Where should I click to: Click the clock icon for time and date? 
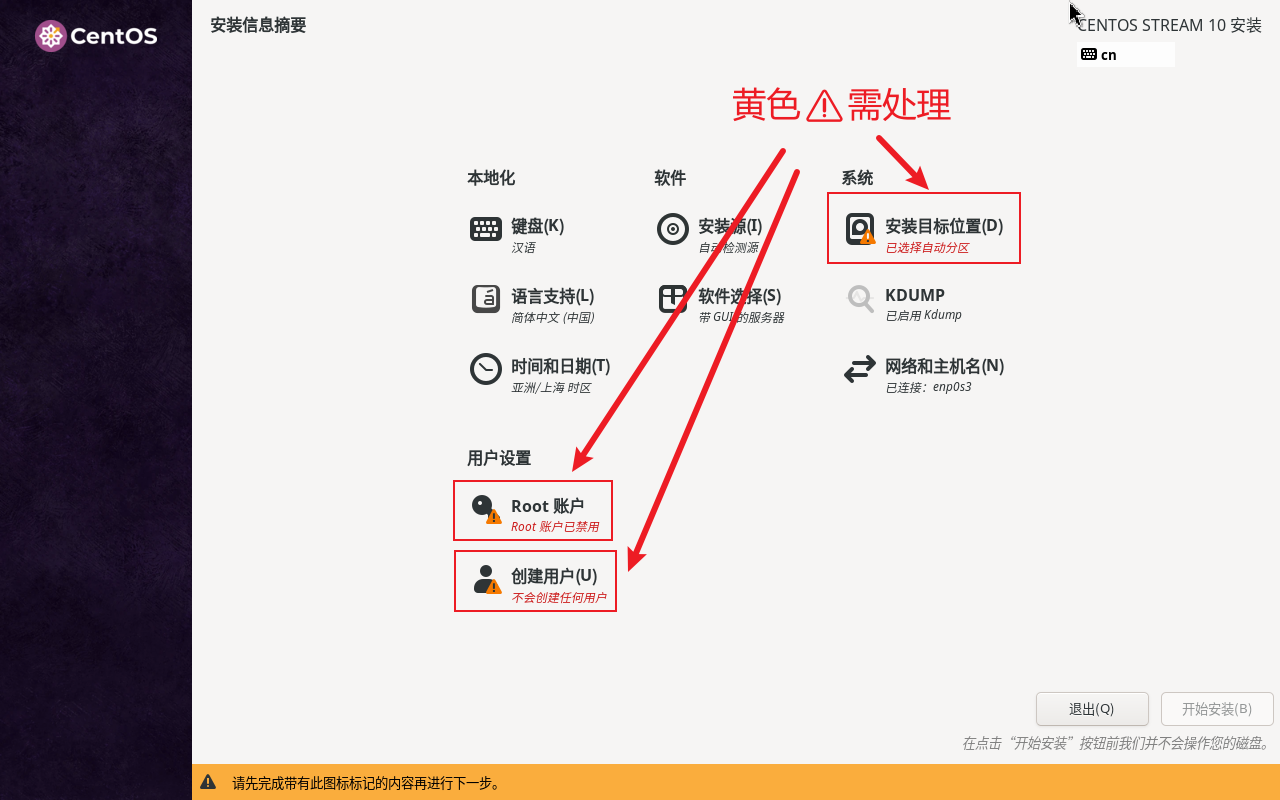coord(486,369)
